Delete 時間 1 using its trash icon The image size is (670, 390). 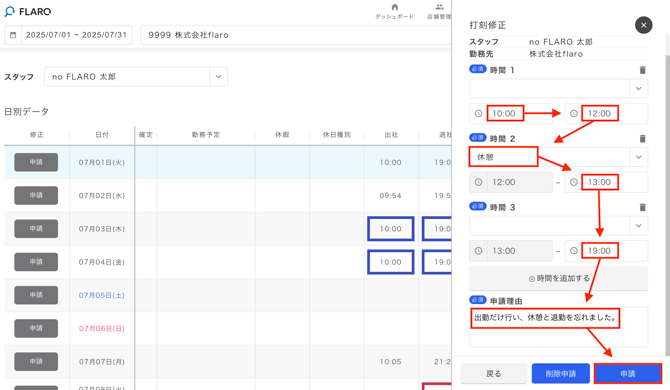tap(642, 70)
